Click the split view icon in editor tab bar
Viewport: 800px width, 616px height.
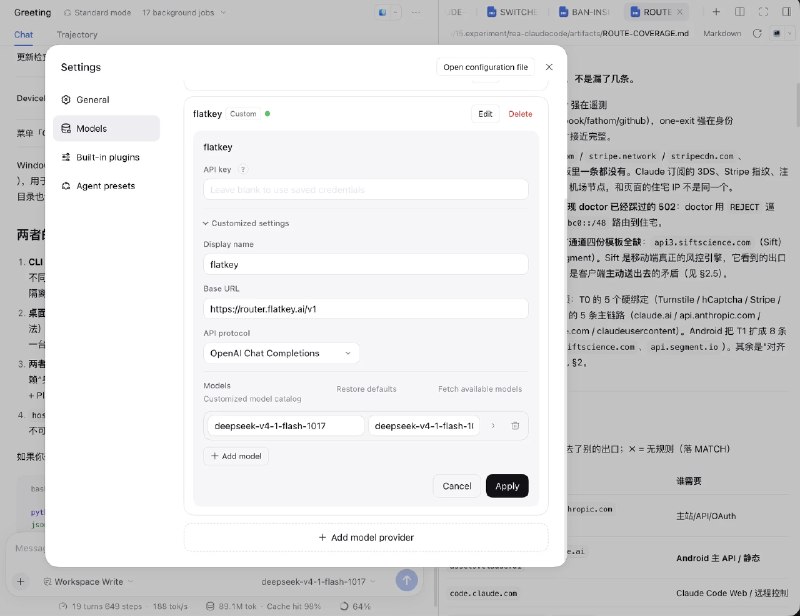[740, 12]
